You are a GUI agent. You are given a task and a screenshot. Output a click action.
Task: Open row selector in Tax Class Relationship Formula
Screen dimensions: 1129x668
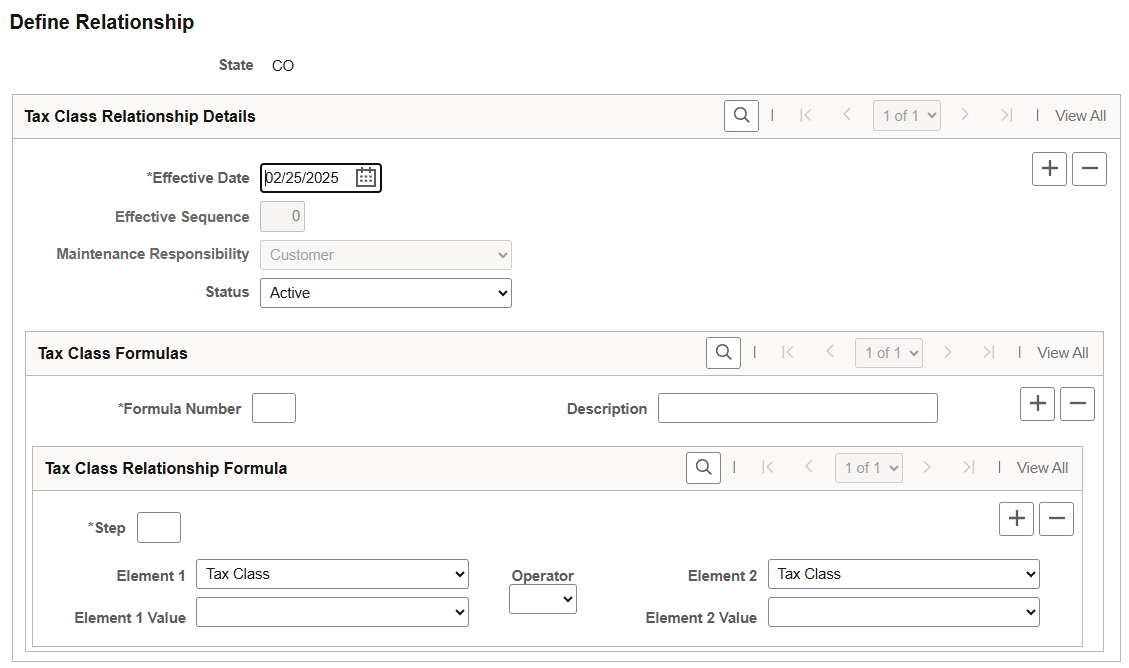click(x=869, y=468)
